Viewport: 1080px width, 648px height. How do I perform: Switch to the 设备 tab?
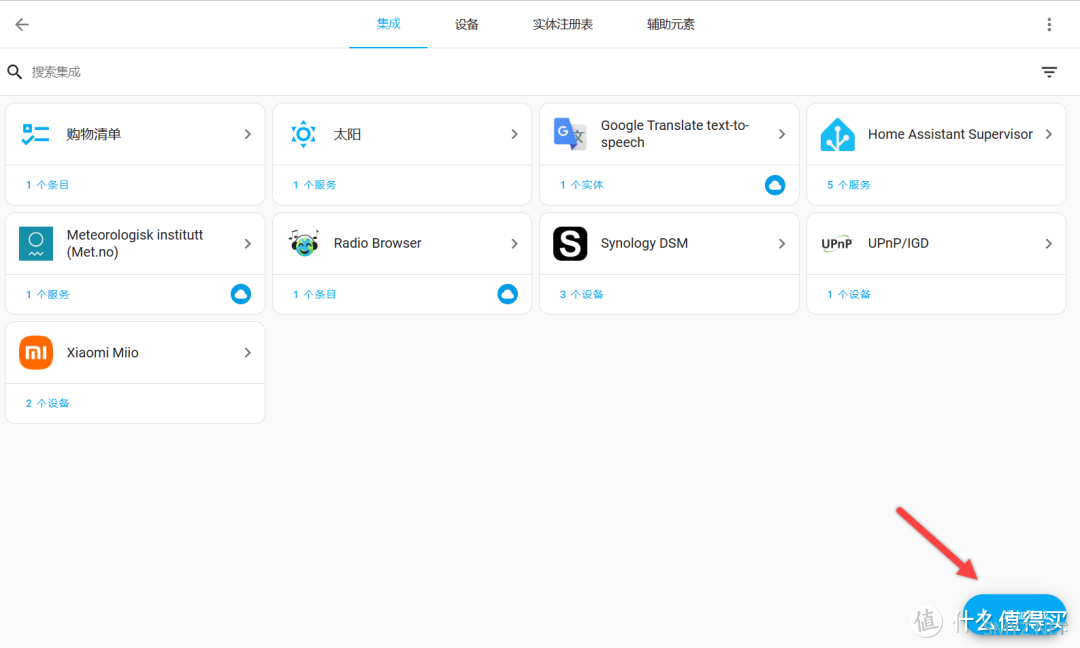(466, 24)
